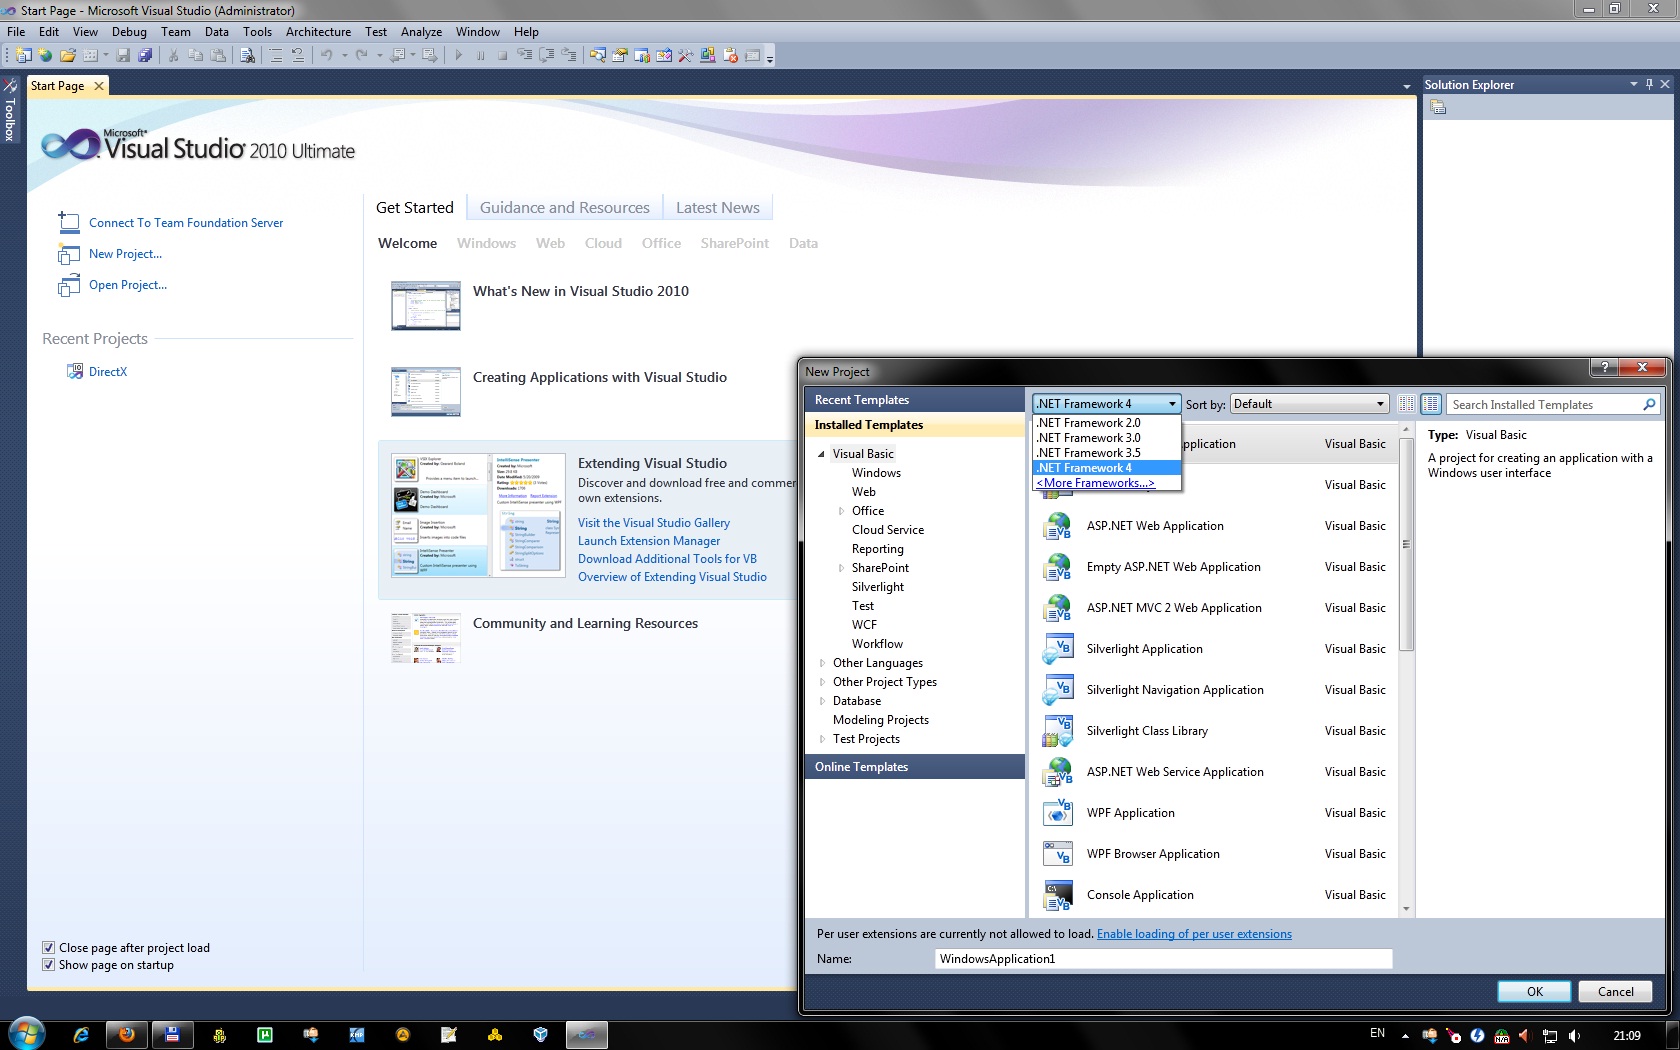Open the Sort by Default dropdown
1680x1050 pixels.
click(1309, 404)
